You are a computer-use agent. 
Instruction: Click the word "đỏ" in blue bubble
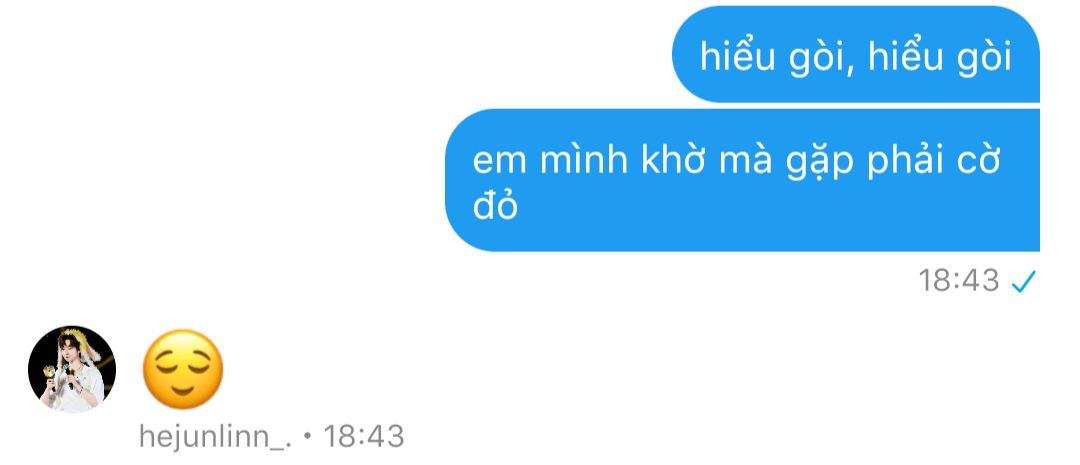(495, 205)
